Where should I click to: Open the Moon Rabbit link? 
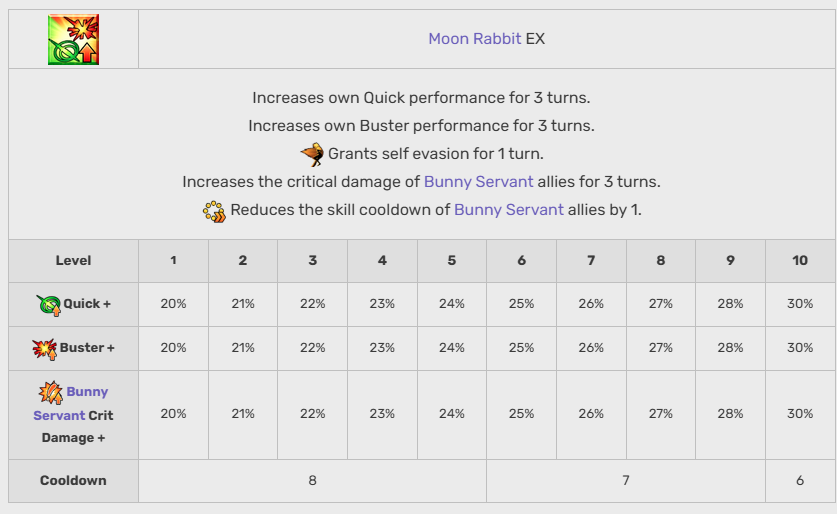pos(475,39)
